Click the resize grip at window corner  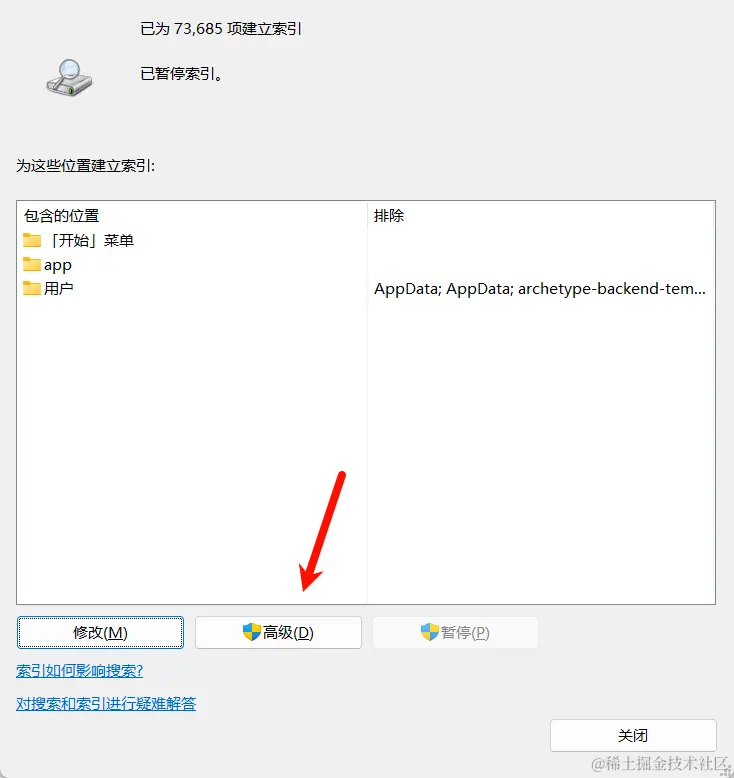click(726, 770)
